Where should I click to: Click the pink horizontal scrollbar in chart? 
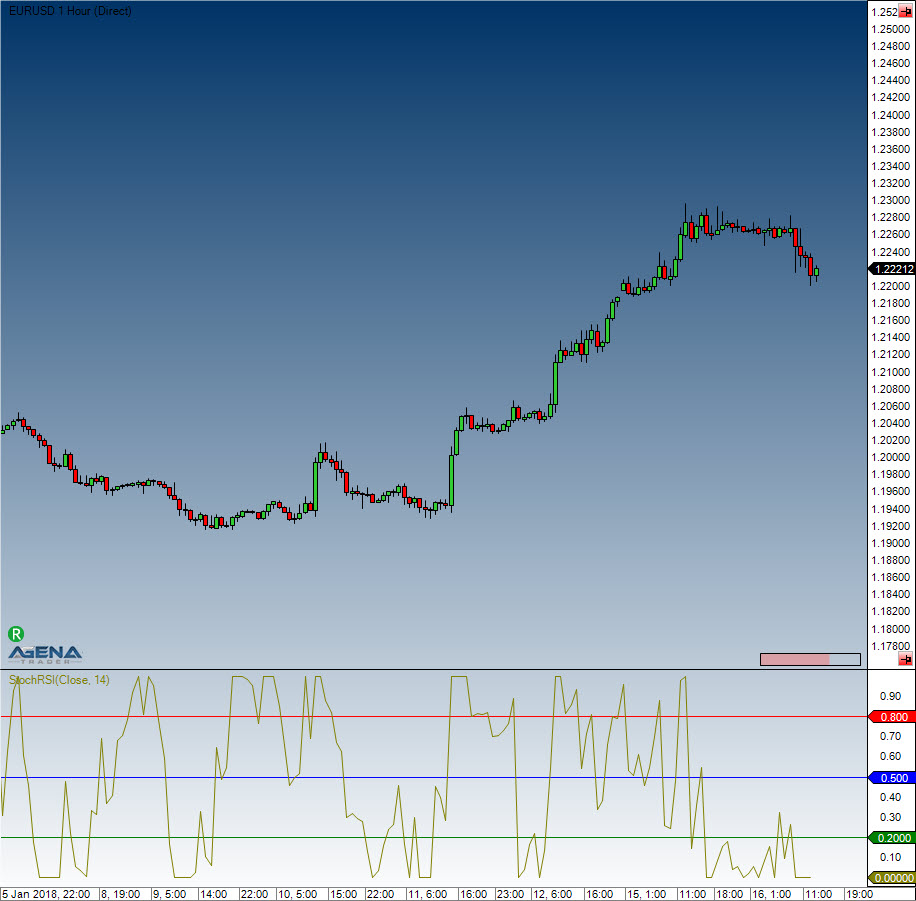795,659
